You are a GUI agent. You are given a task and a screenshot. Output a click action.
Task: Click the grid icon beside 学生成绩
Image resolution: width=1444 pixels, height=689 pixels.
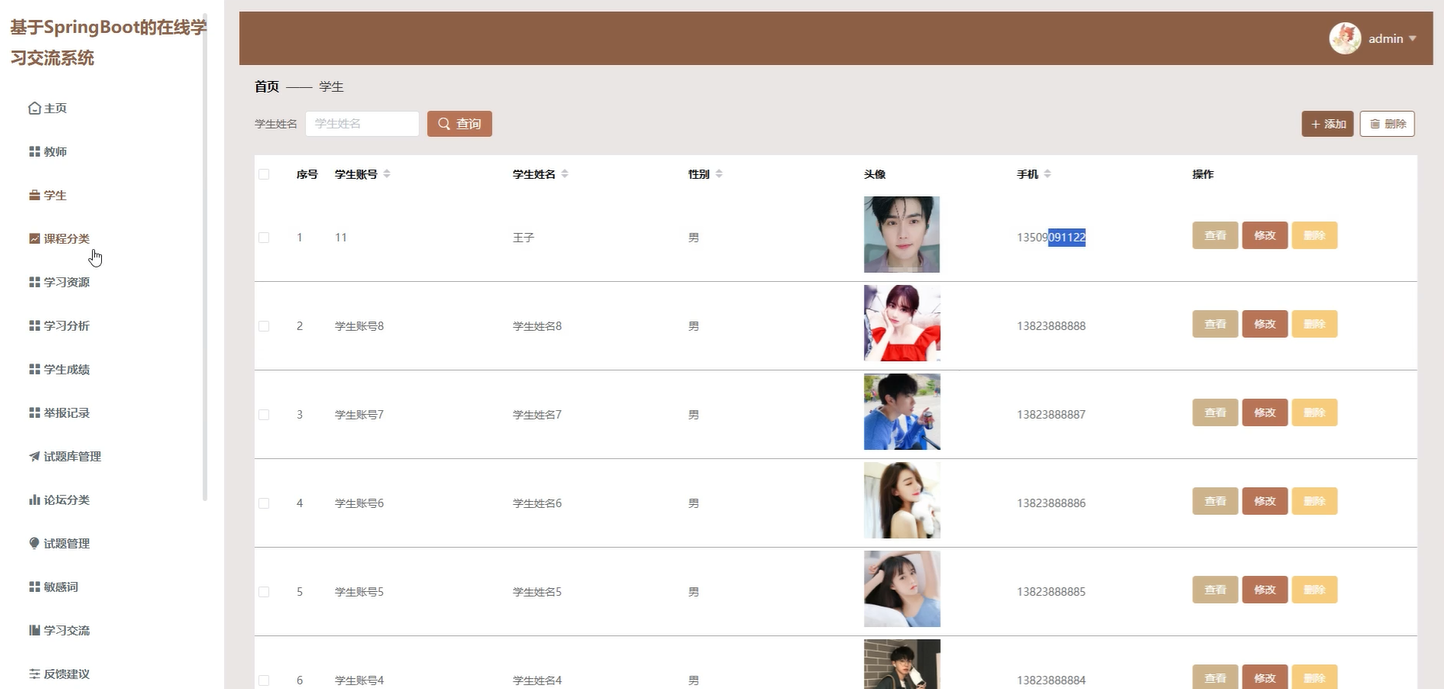35,369
